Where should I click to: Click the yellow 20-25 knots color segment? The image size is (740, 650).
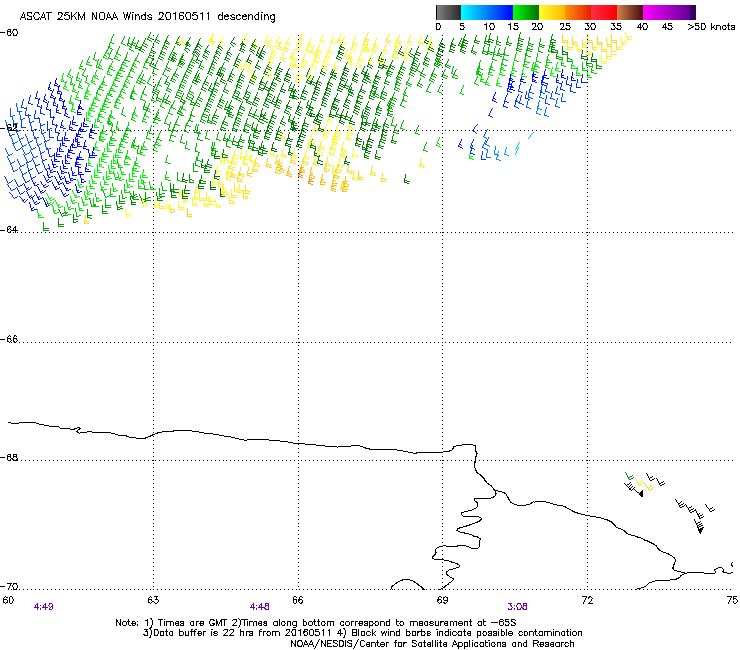point(552,12)
